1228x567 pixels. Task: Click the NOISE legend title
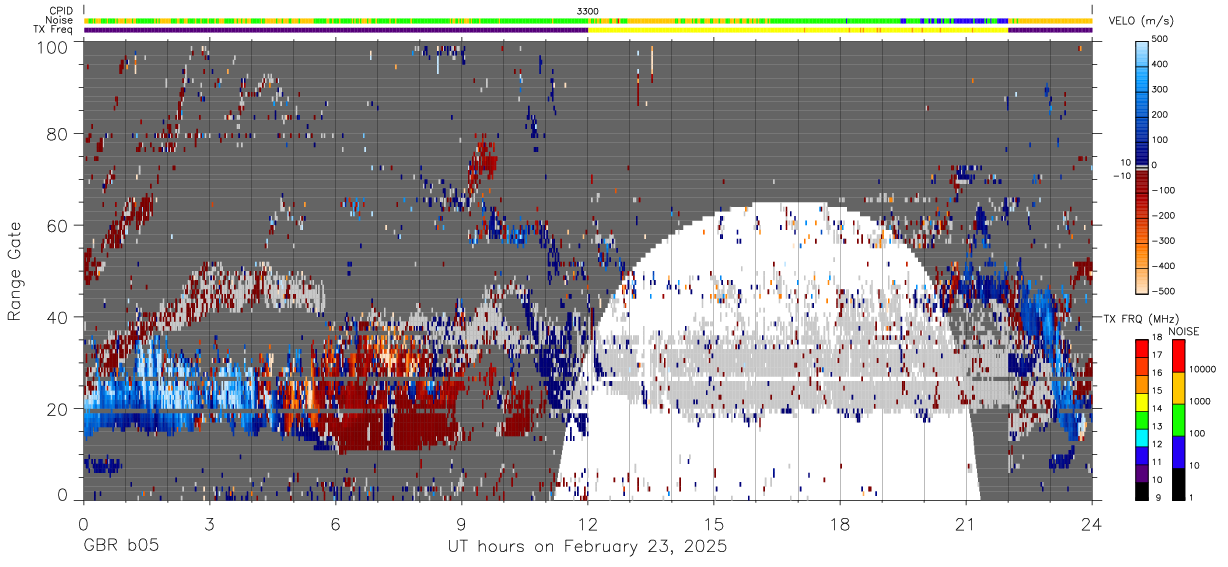pos(1184,331)
